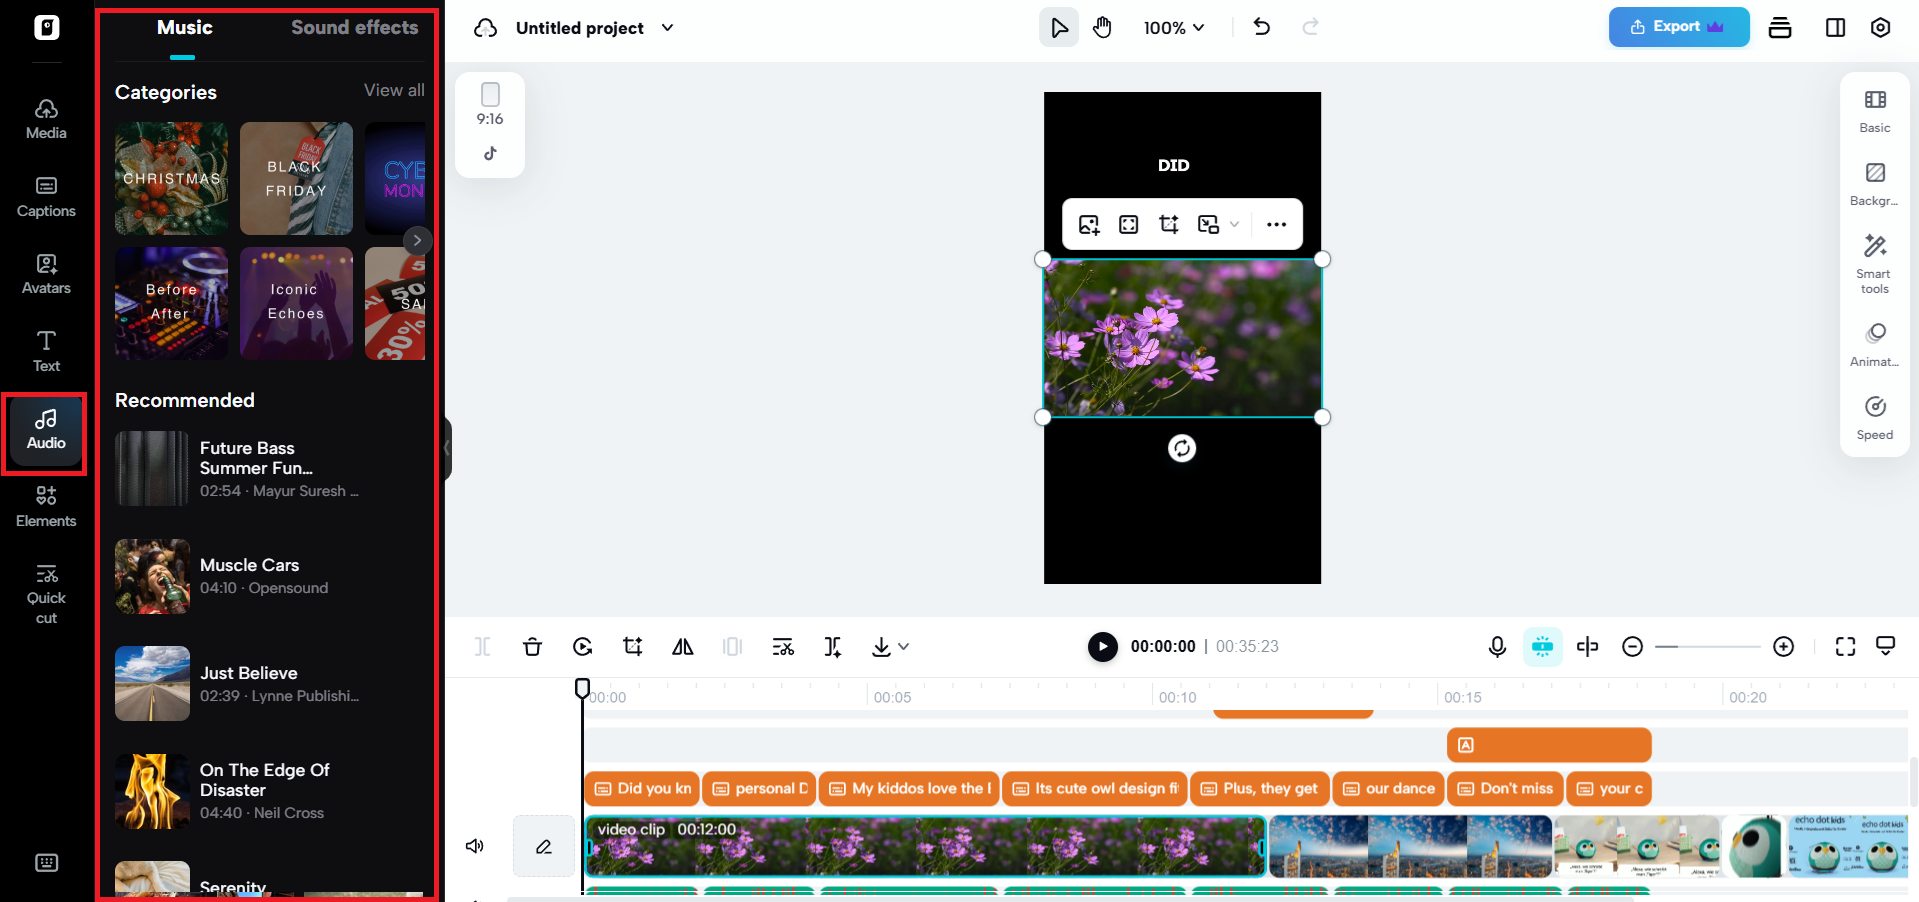Expand the zoom percentage dropdown
The image size is (1919, 902).
click(1173, 27)
